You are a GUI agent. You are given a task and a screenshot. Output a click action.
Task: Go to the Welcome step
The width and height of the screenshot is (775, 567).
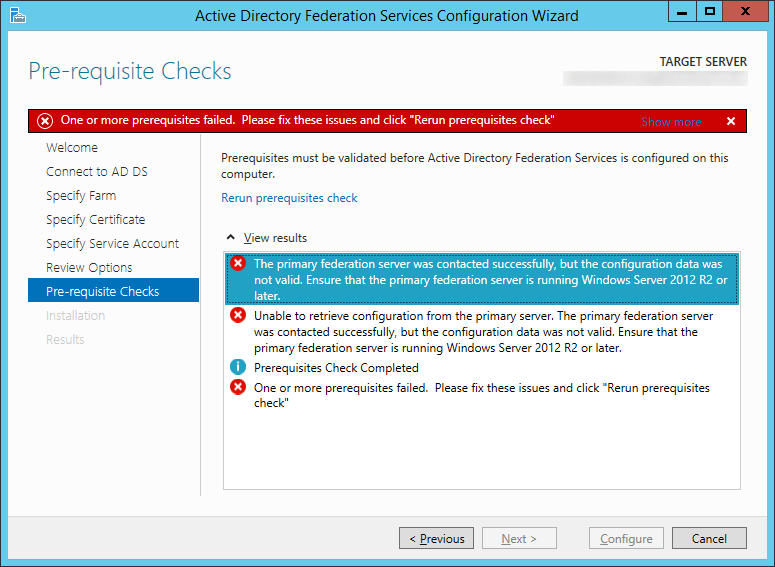pyautogui.click(x=72, y=147)
